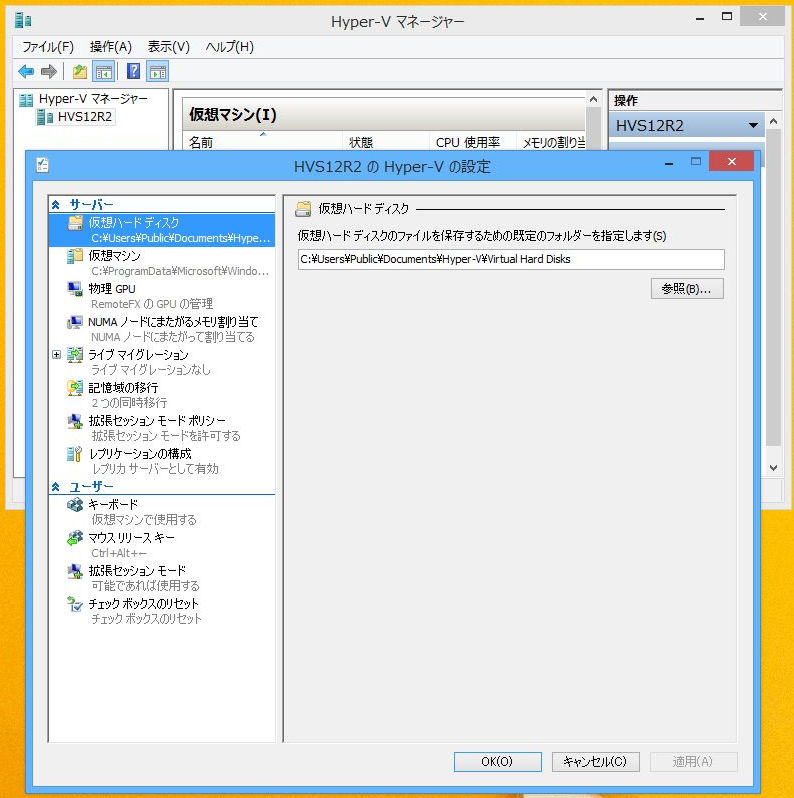
Task: Select the HVS12R2 server in the tree
Action: click(84, 117)
